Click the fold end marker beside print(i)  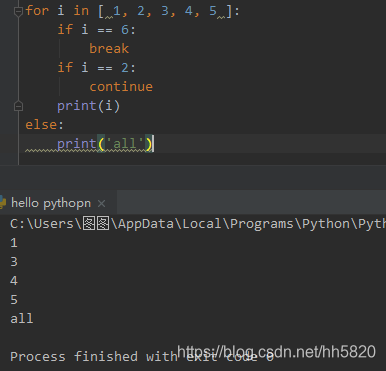click(18, 106)
